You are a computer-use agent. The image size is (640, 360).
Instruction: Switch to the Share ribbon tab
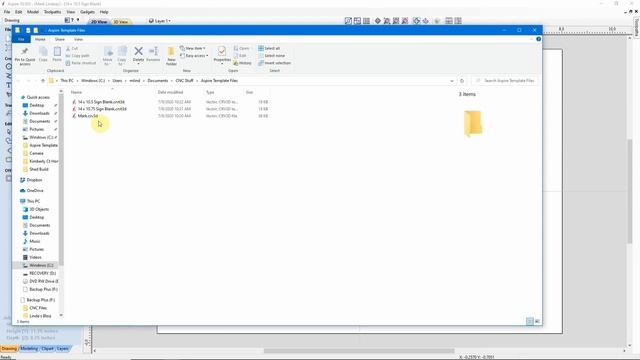pos(60,39)
